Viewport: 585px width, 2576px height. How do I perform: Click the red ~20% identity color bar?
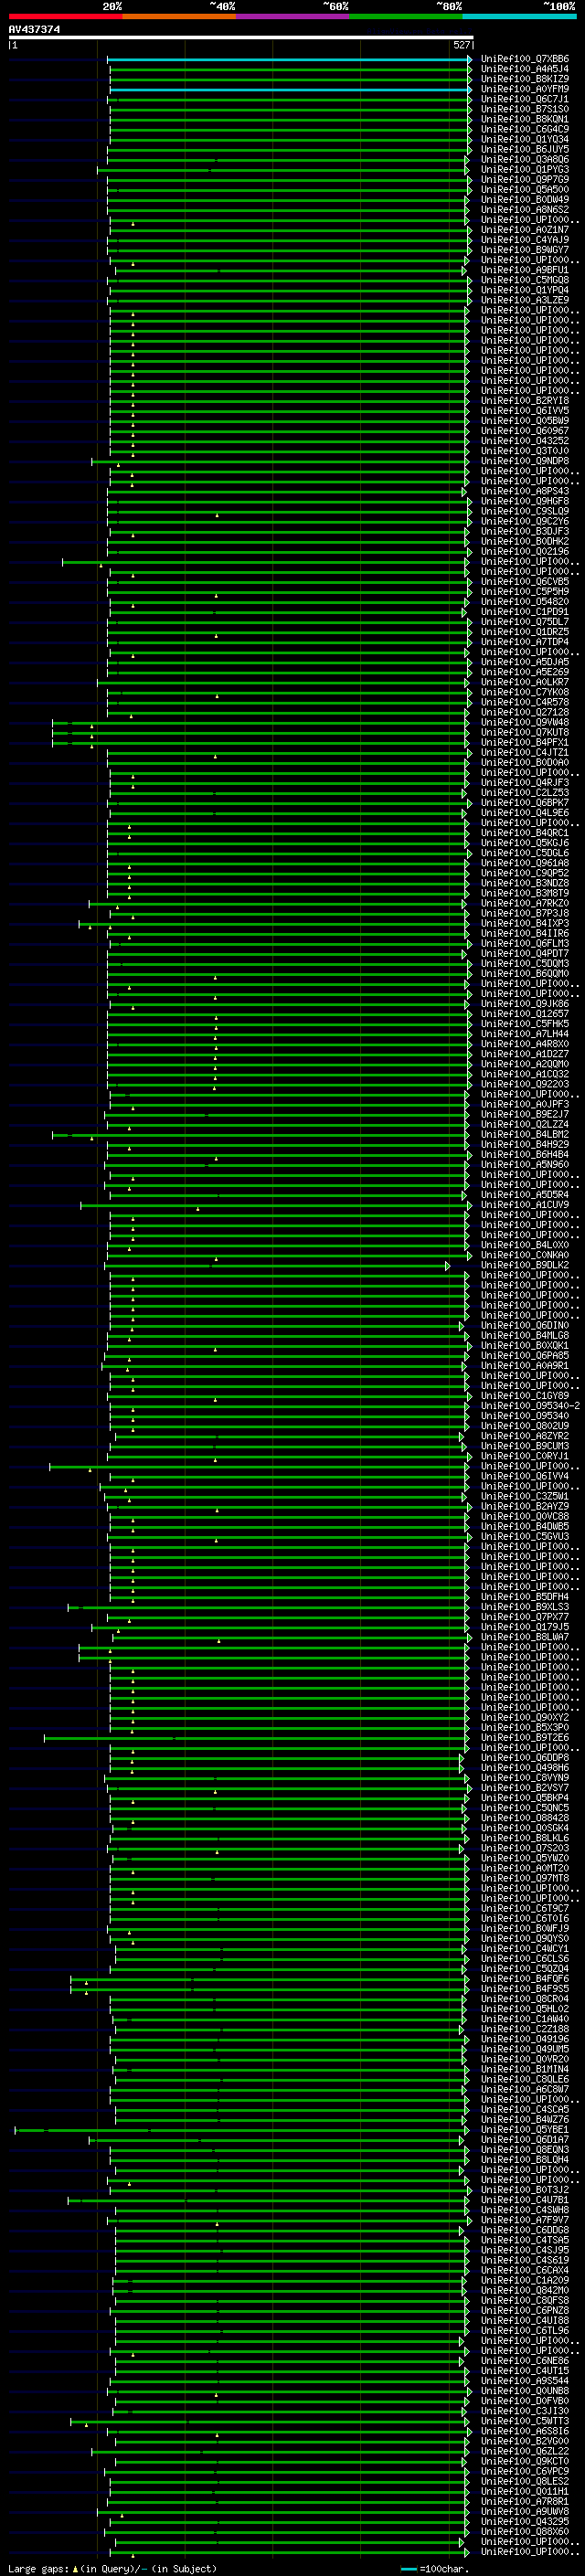click(65, 16)
